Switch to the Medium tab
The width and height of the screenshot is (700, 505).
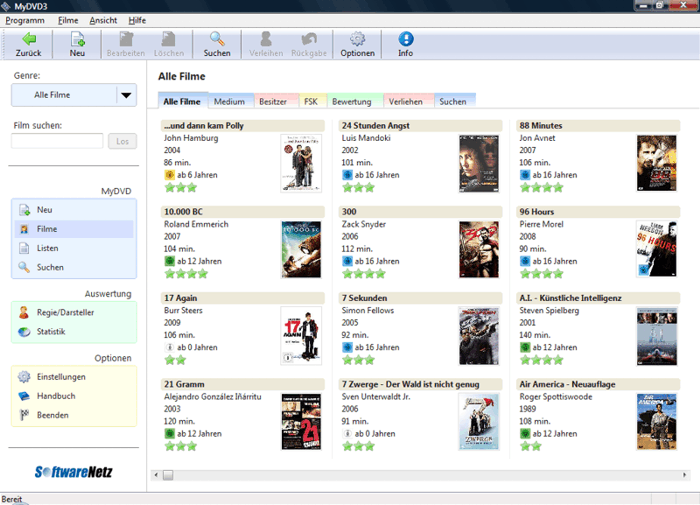229,101
